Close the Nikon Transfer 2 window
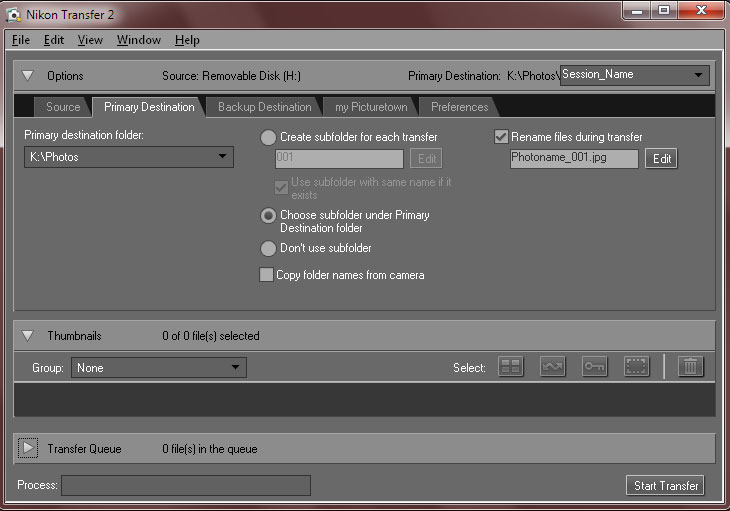730x511 pixels. click(x=701, y=11)
